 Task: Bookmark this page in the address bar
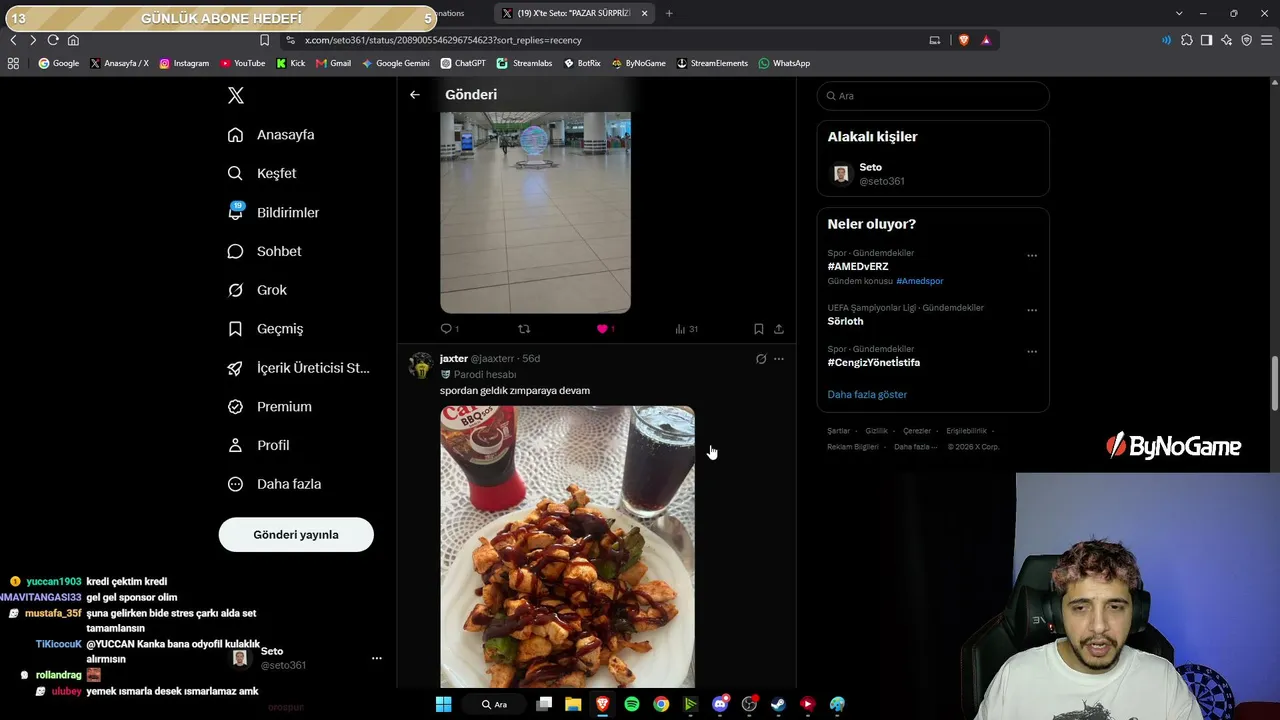pos(264,40)
